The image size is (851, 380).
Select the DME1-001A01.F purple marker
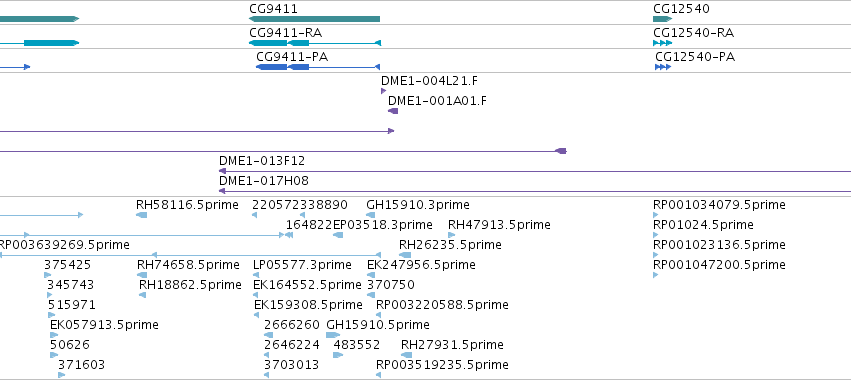tap(393, 111)
